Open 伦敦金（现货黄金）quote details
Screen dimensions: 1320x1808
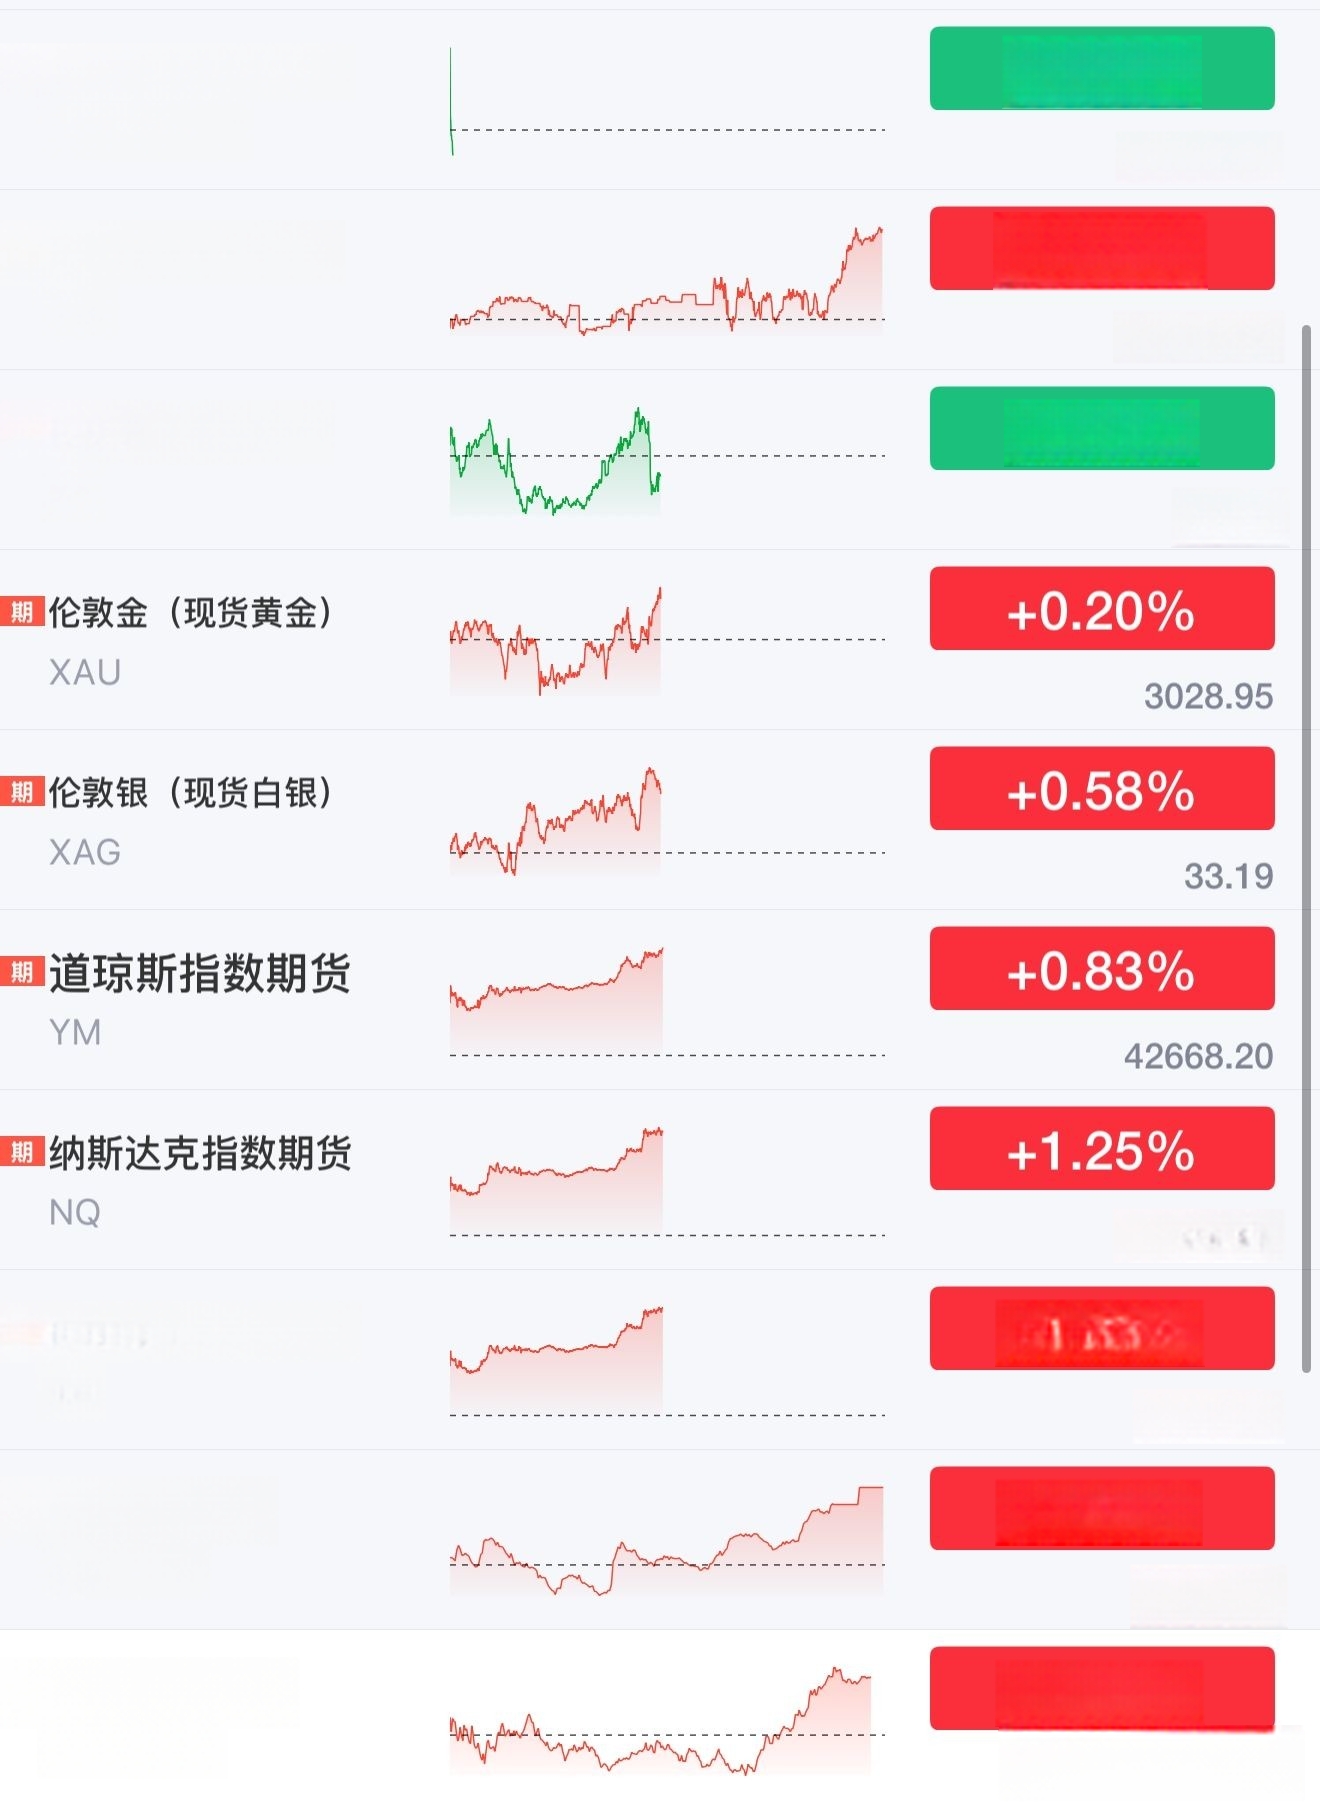coord(190,612)
